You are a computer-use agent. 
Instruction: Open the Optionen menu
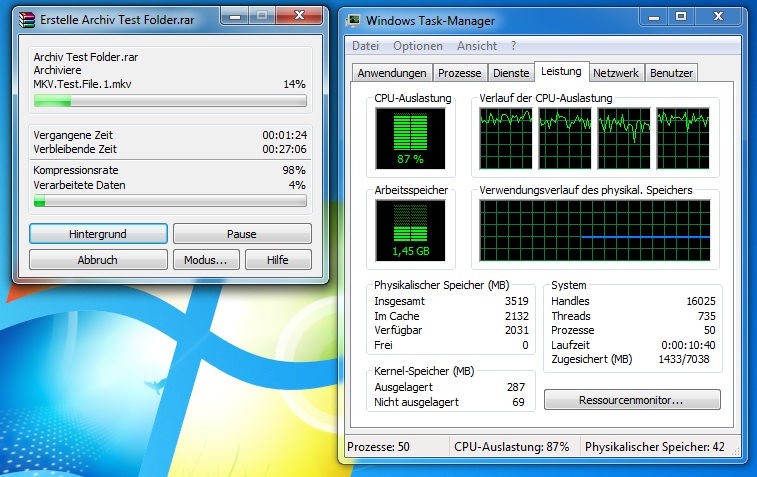(x=418, y=46)
